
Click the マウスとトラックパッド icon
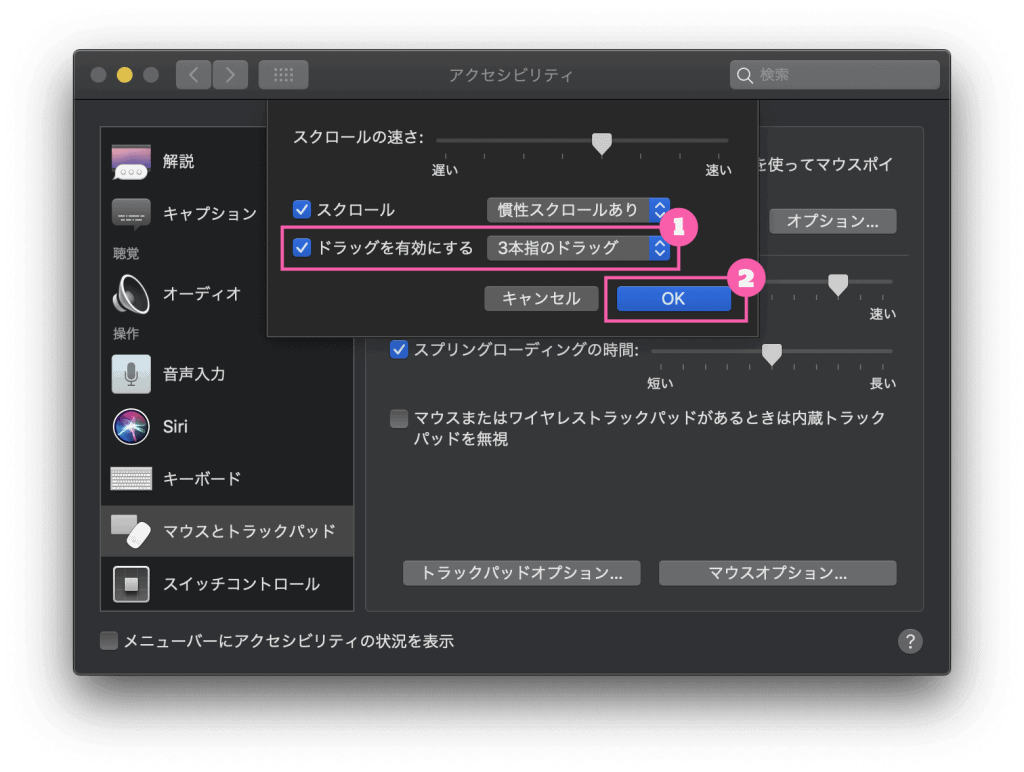pyautogui.click(x=131, y=531)
